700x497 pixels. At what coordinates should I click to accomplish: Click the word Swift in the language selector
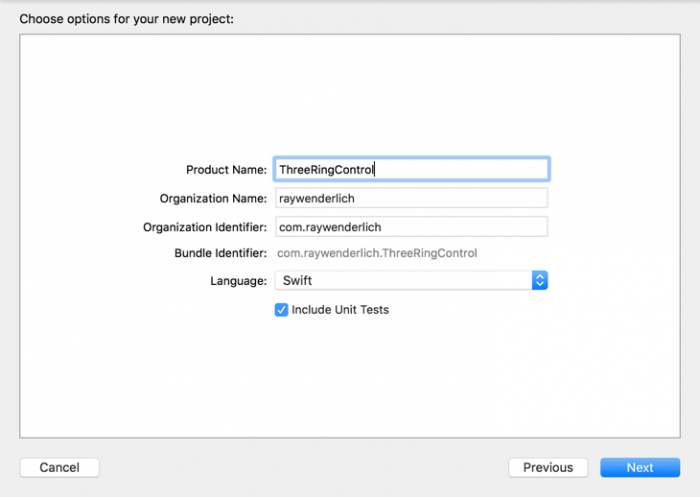pos(298,281)
